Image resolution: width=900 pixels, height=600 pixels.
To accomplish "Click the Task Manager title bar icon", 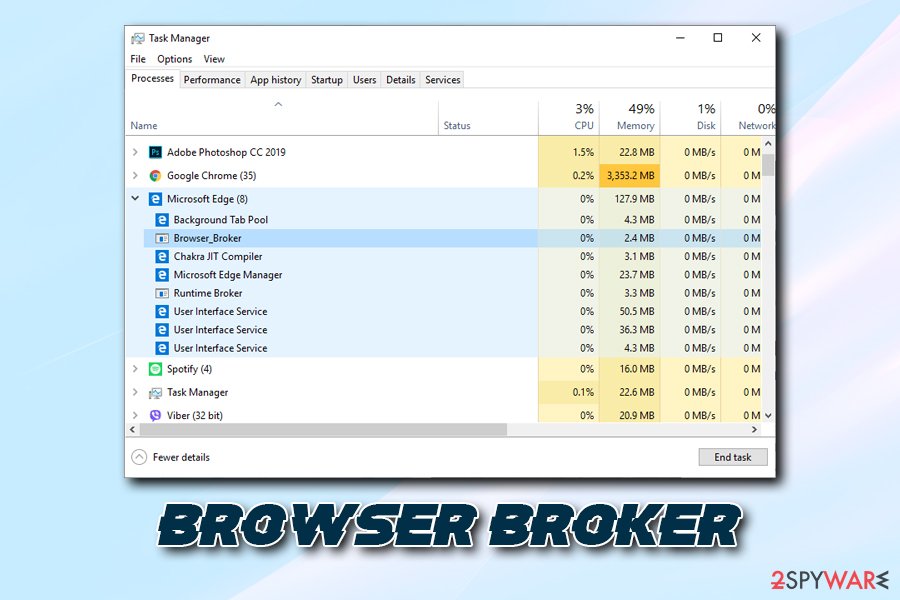I will [138, 38].
